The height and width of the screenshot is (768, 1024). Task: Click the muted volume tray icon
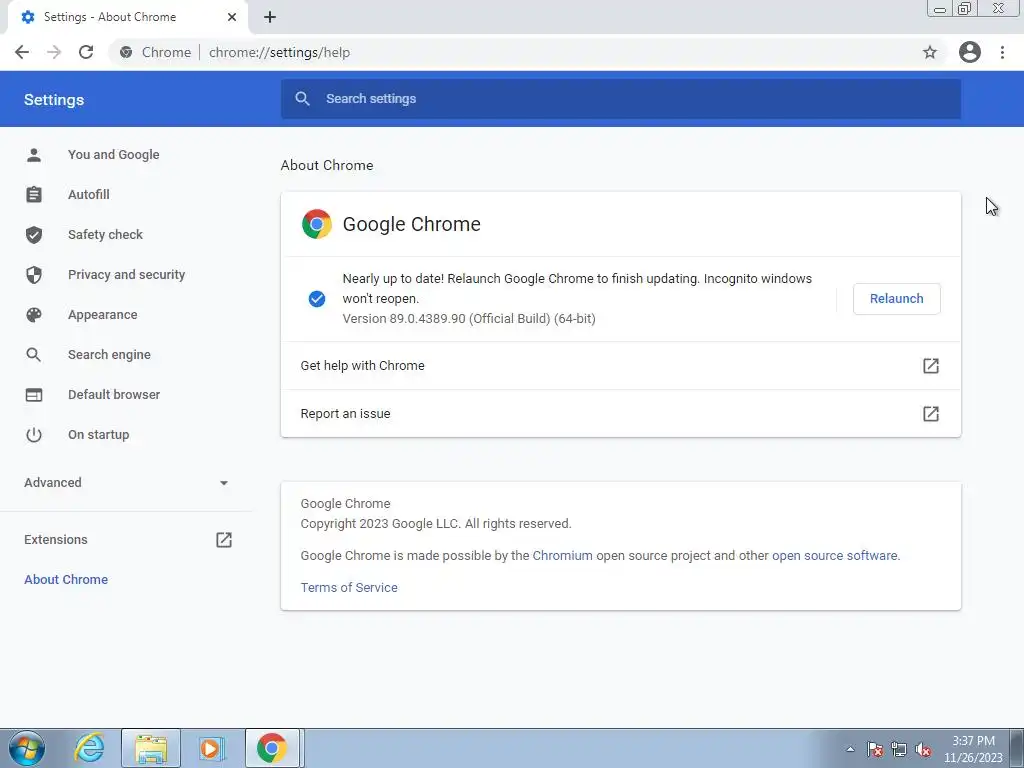923,749
